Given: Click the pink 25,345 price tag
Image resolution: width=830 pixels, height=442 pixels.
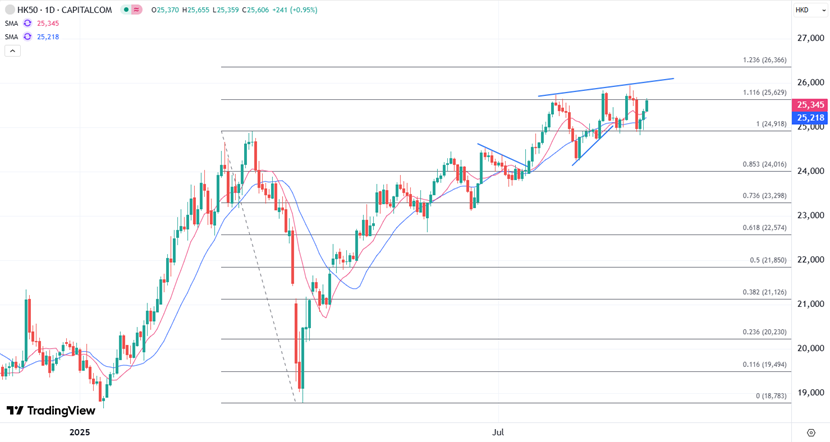Looking at the screenshot, I should pos(810,105).
